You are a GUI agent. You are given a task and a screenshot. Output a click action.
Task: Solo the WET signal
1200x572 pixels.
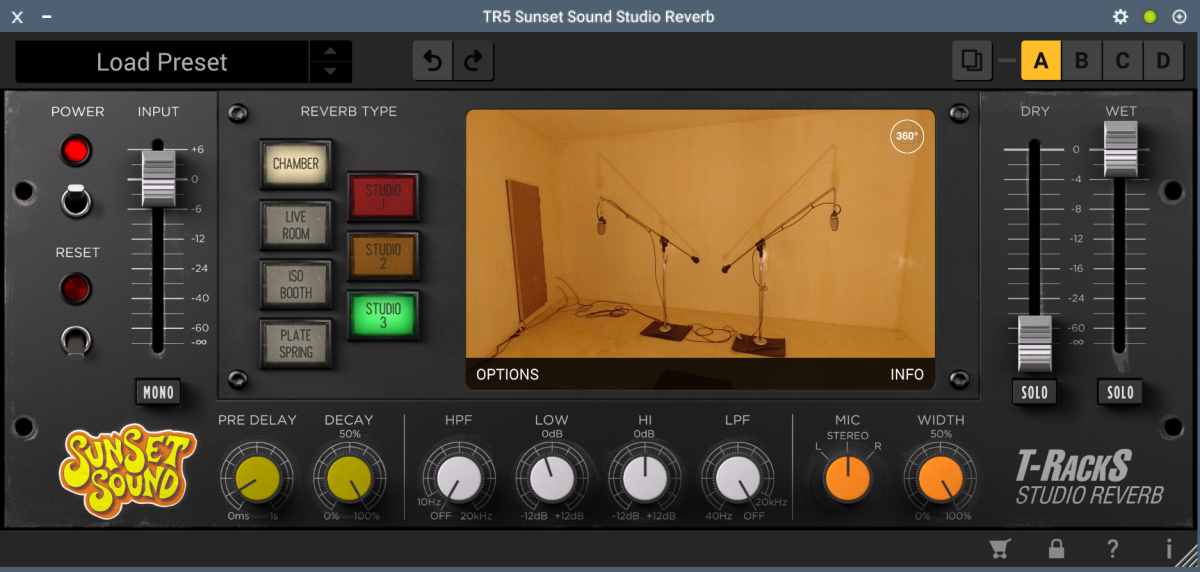(1121, 393)
